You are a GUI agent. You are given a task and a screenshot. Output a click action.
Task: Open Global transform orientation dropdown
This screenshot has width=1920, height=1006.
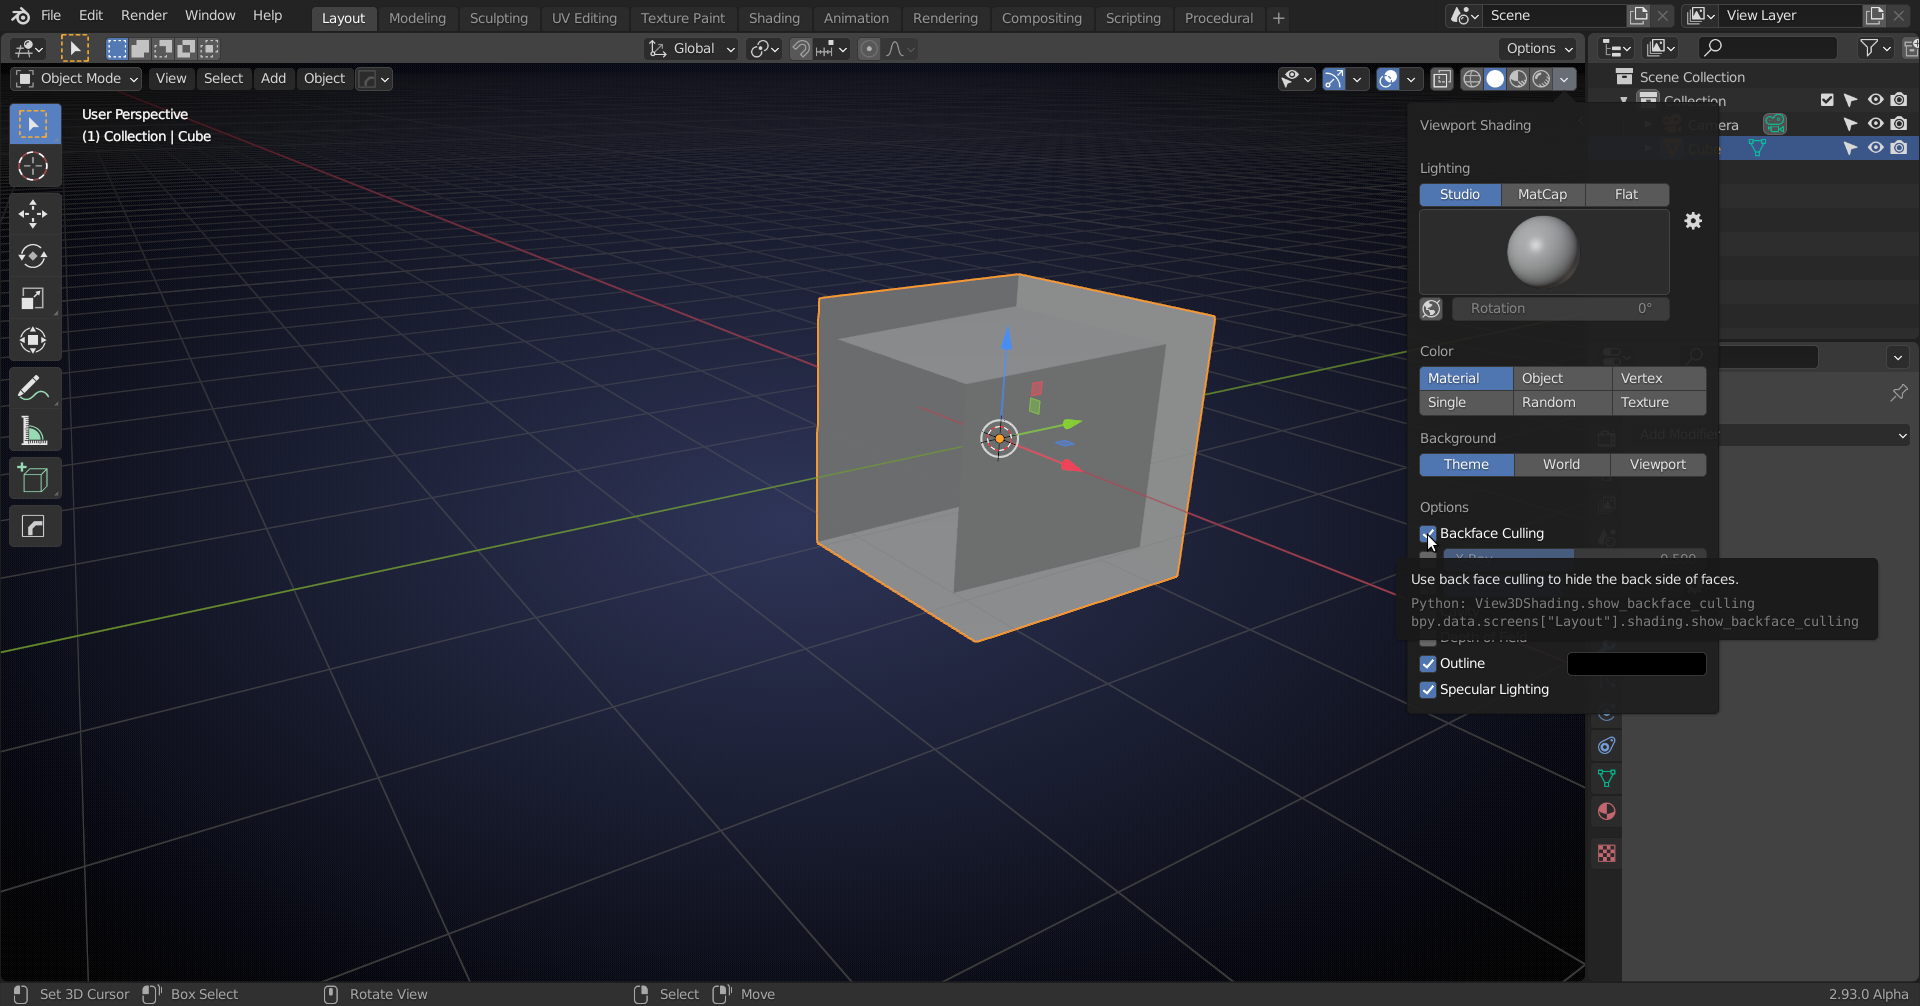click(x=692, y=49)
